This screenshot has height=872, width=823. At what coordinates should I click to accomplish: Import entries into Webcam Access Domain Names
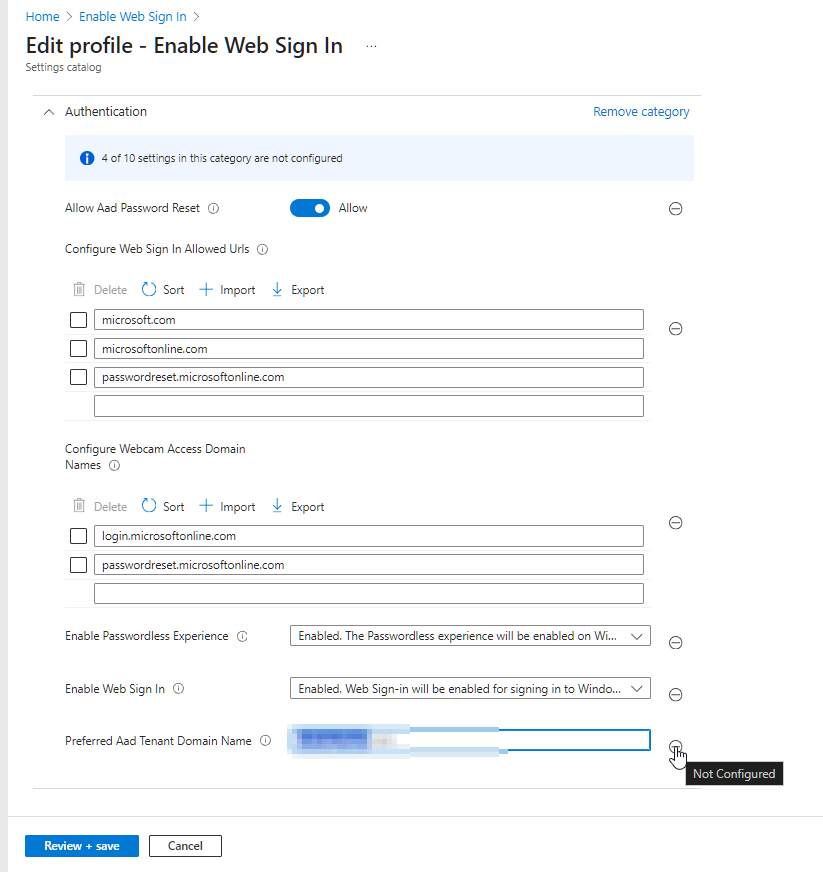pyautogui.click(x=227, y=507)
